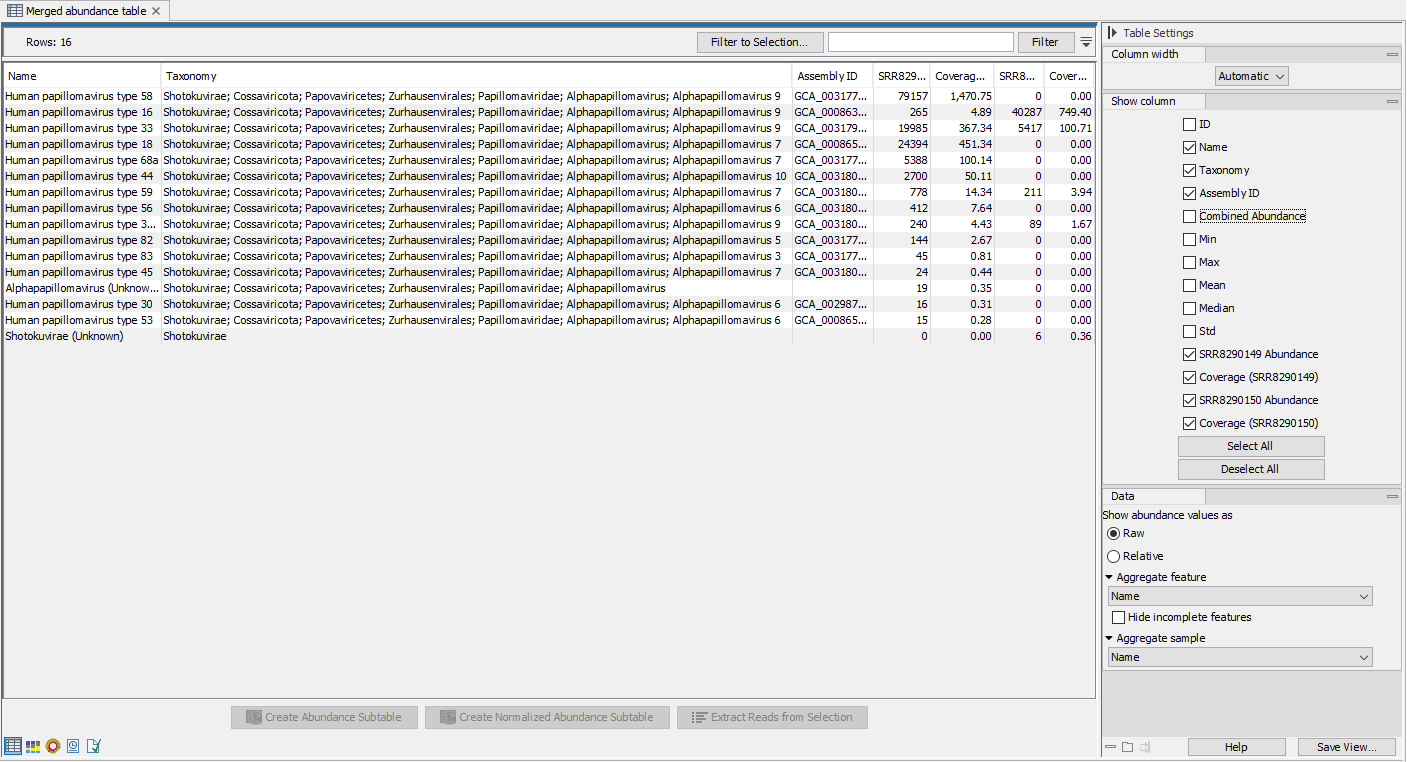This screenshot has height=762, width=1407.
Task: Open the sunburst visualization view
Action: click(x=53, y=746)
